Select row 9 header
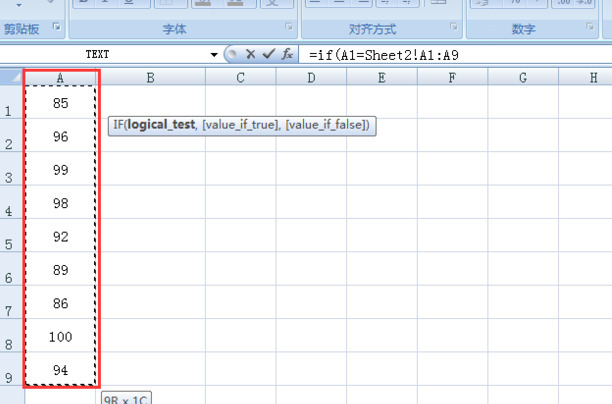 (12, 369)
